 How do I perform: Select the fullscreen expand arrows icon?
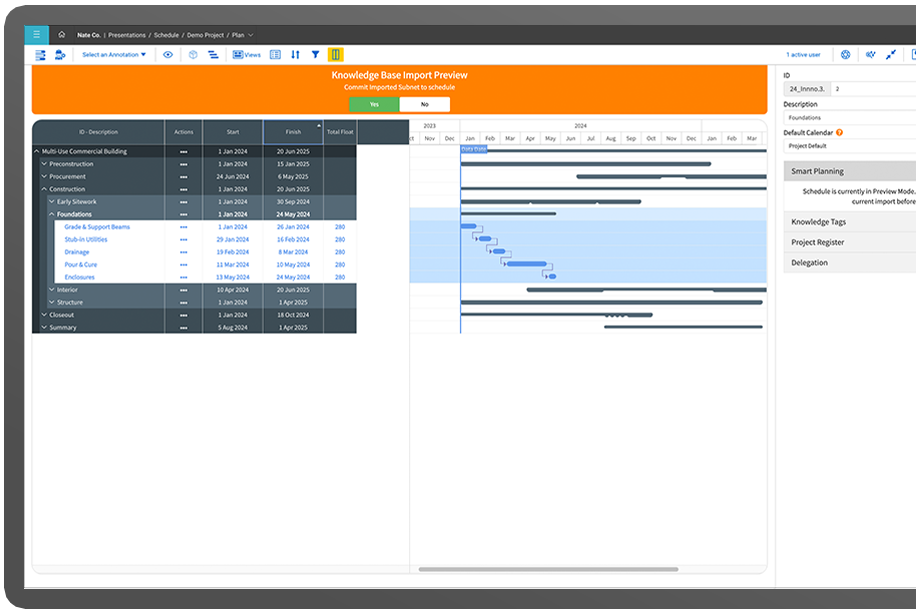(888, 55)
